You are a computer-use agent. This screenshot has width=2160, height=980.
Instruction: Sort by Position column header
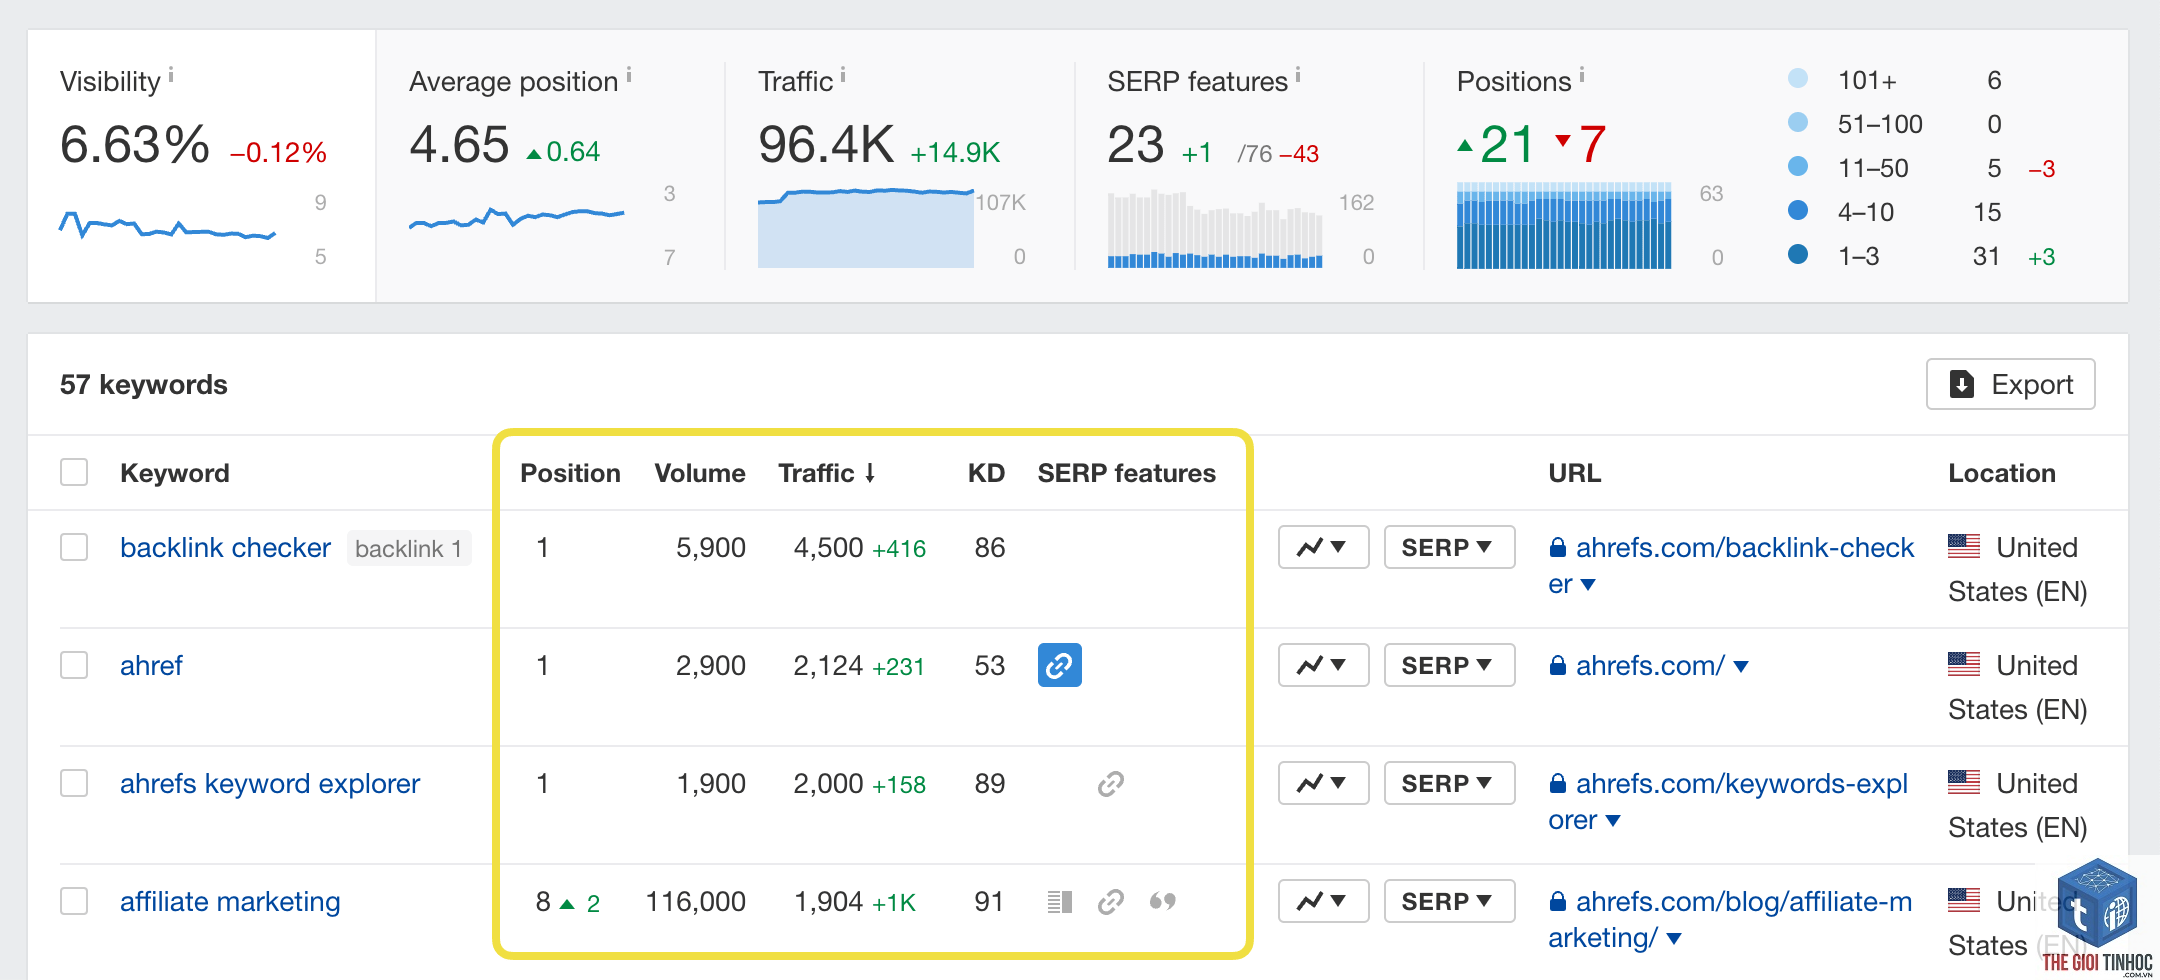tap(570, 473)
